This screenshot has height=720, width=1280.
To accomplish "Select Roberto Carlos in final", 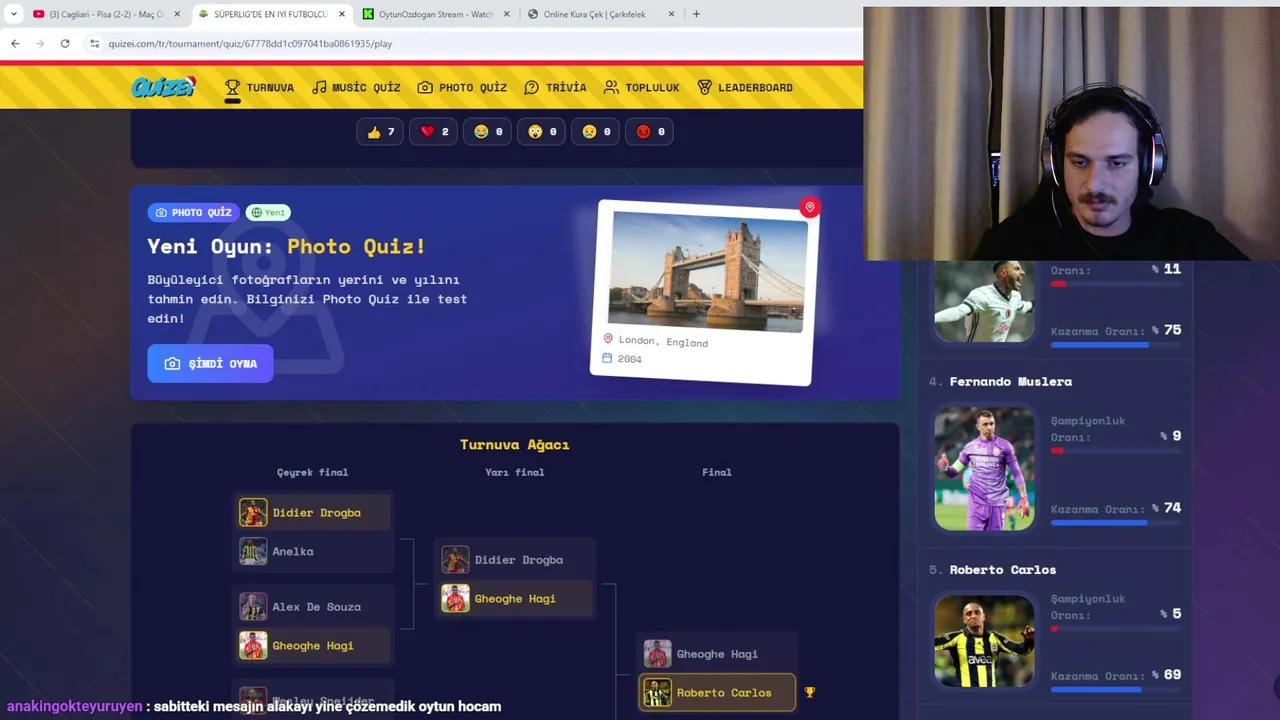I will (x=718, y=692).
